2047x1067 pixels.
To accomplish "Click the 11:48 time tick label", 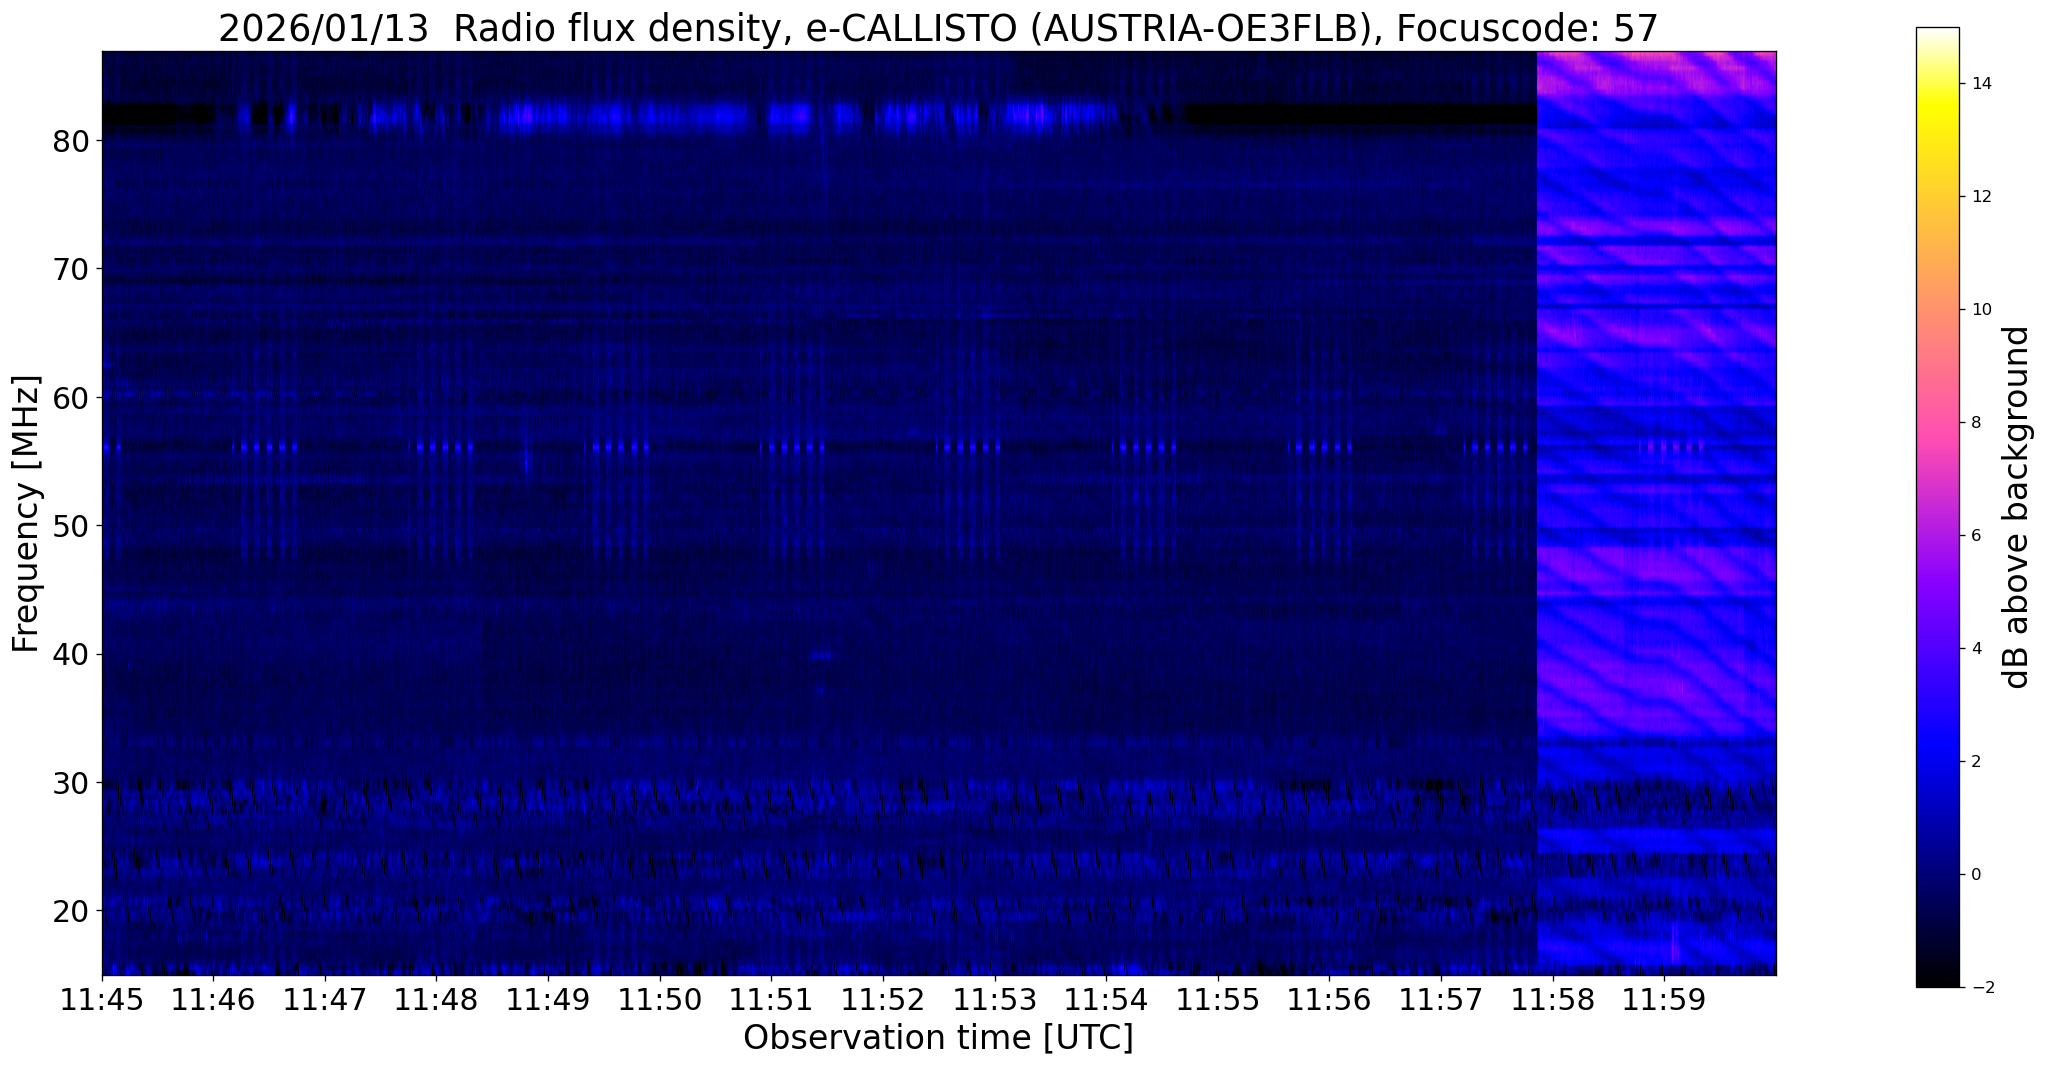I will 436,1000.
